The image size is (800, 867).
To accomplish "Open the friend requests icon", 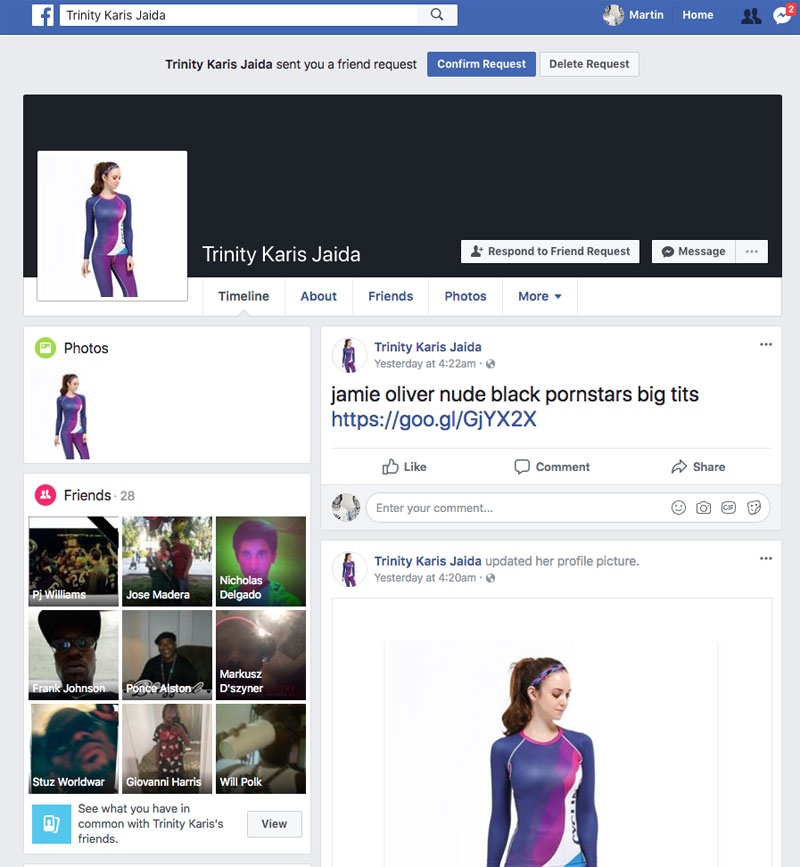I will [750, 16].
